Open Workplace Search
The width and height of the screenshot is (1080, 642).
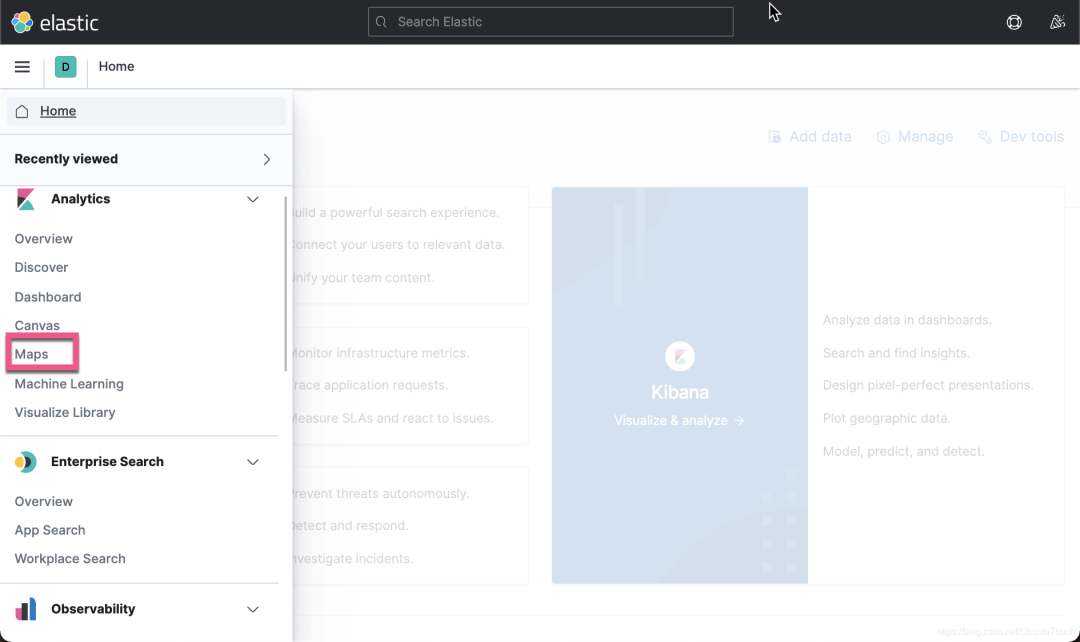tap(70, 559)
